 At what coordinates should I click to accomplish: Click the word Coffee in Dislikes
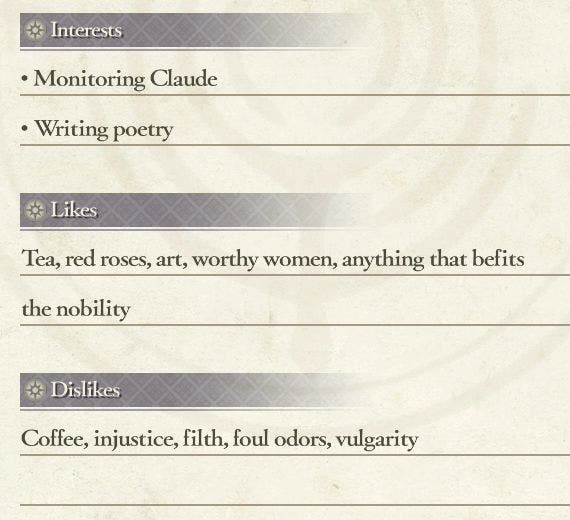[x=55, y=439]
